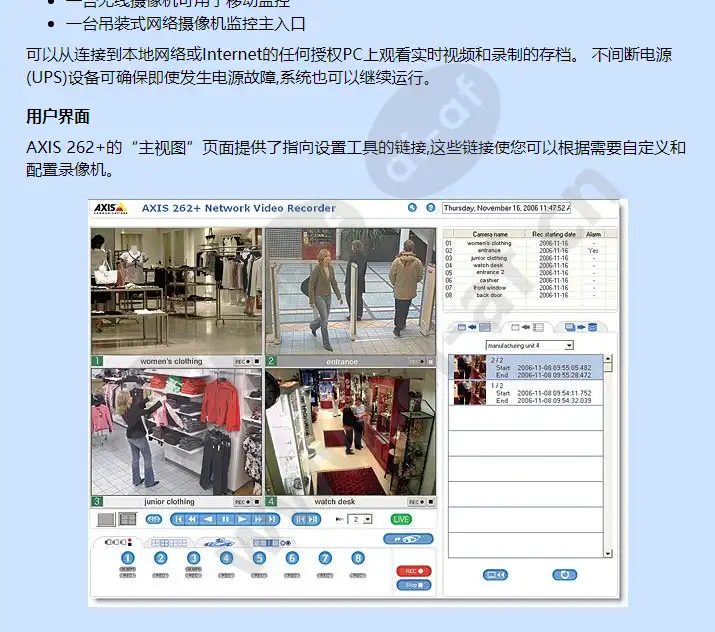Viewport: 715px width, 632px height.
Task: Select row 06 cashier in camera table
Action: [529, 280]
